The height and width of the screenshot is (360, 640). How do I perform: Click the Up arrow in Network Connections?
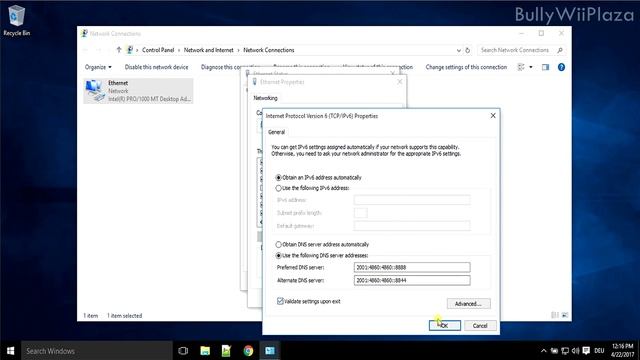click(119, 50)
